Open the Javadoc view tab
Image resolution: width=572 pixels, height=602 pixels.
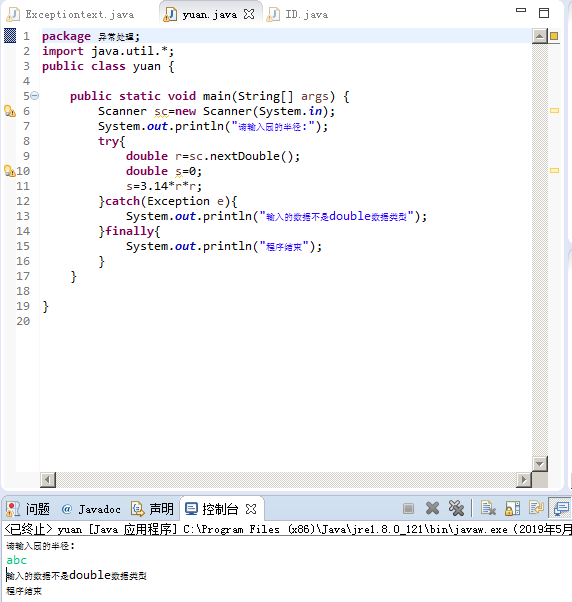(91, 509)
